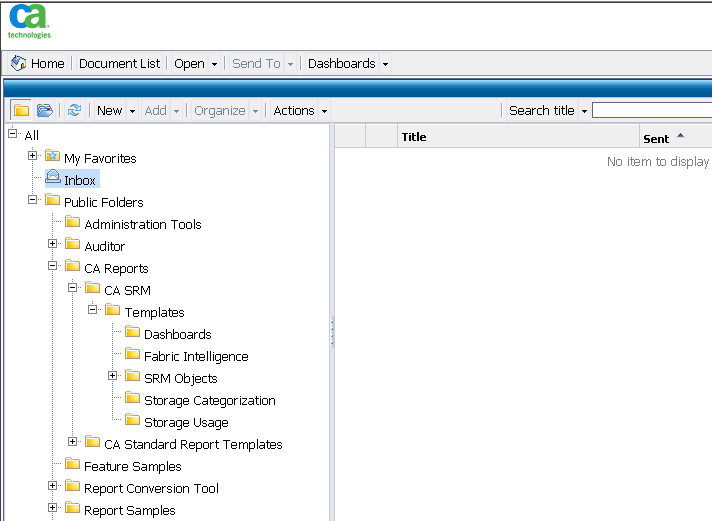Open the Dashboards dropdown menu
712x521 pixels.
[x=347, y=63]
